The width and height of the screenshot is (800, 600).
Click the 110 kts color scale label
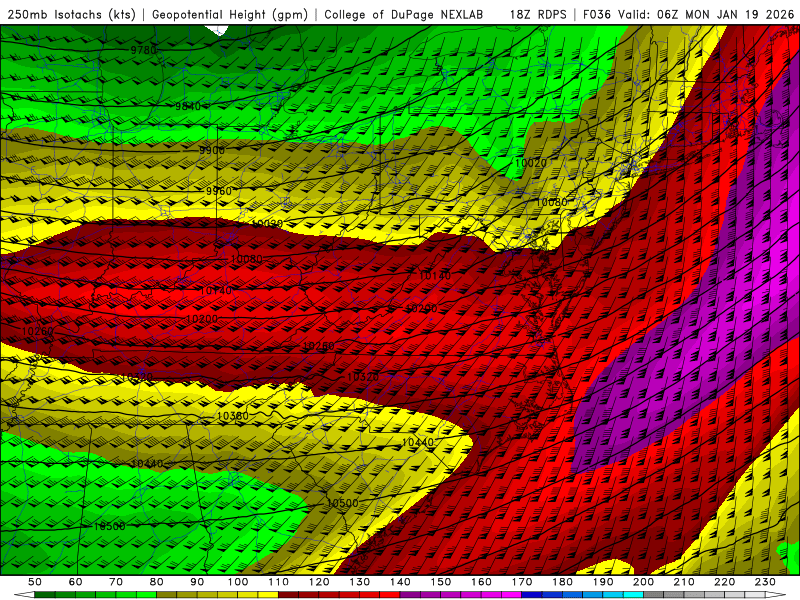[279, 582]
